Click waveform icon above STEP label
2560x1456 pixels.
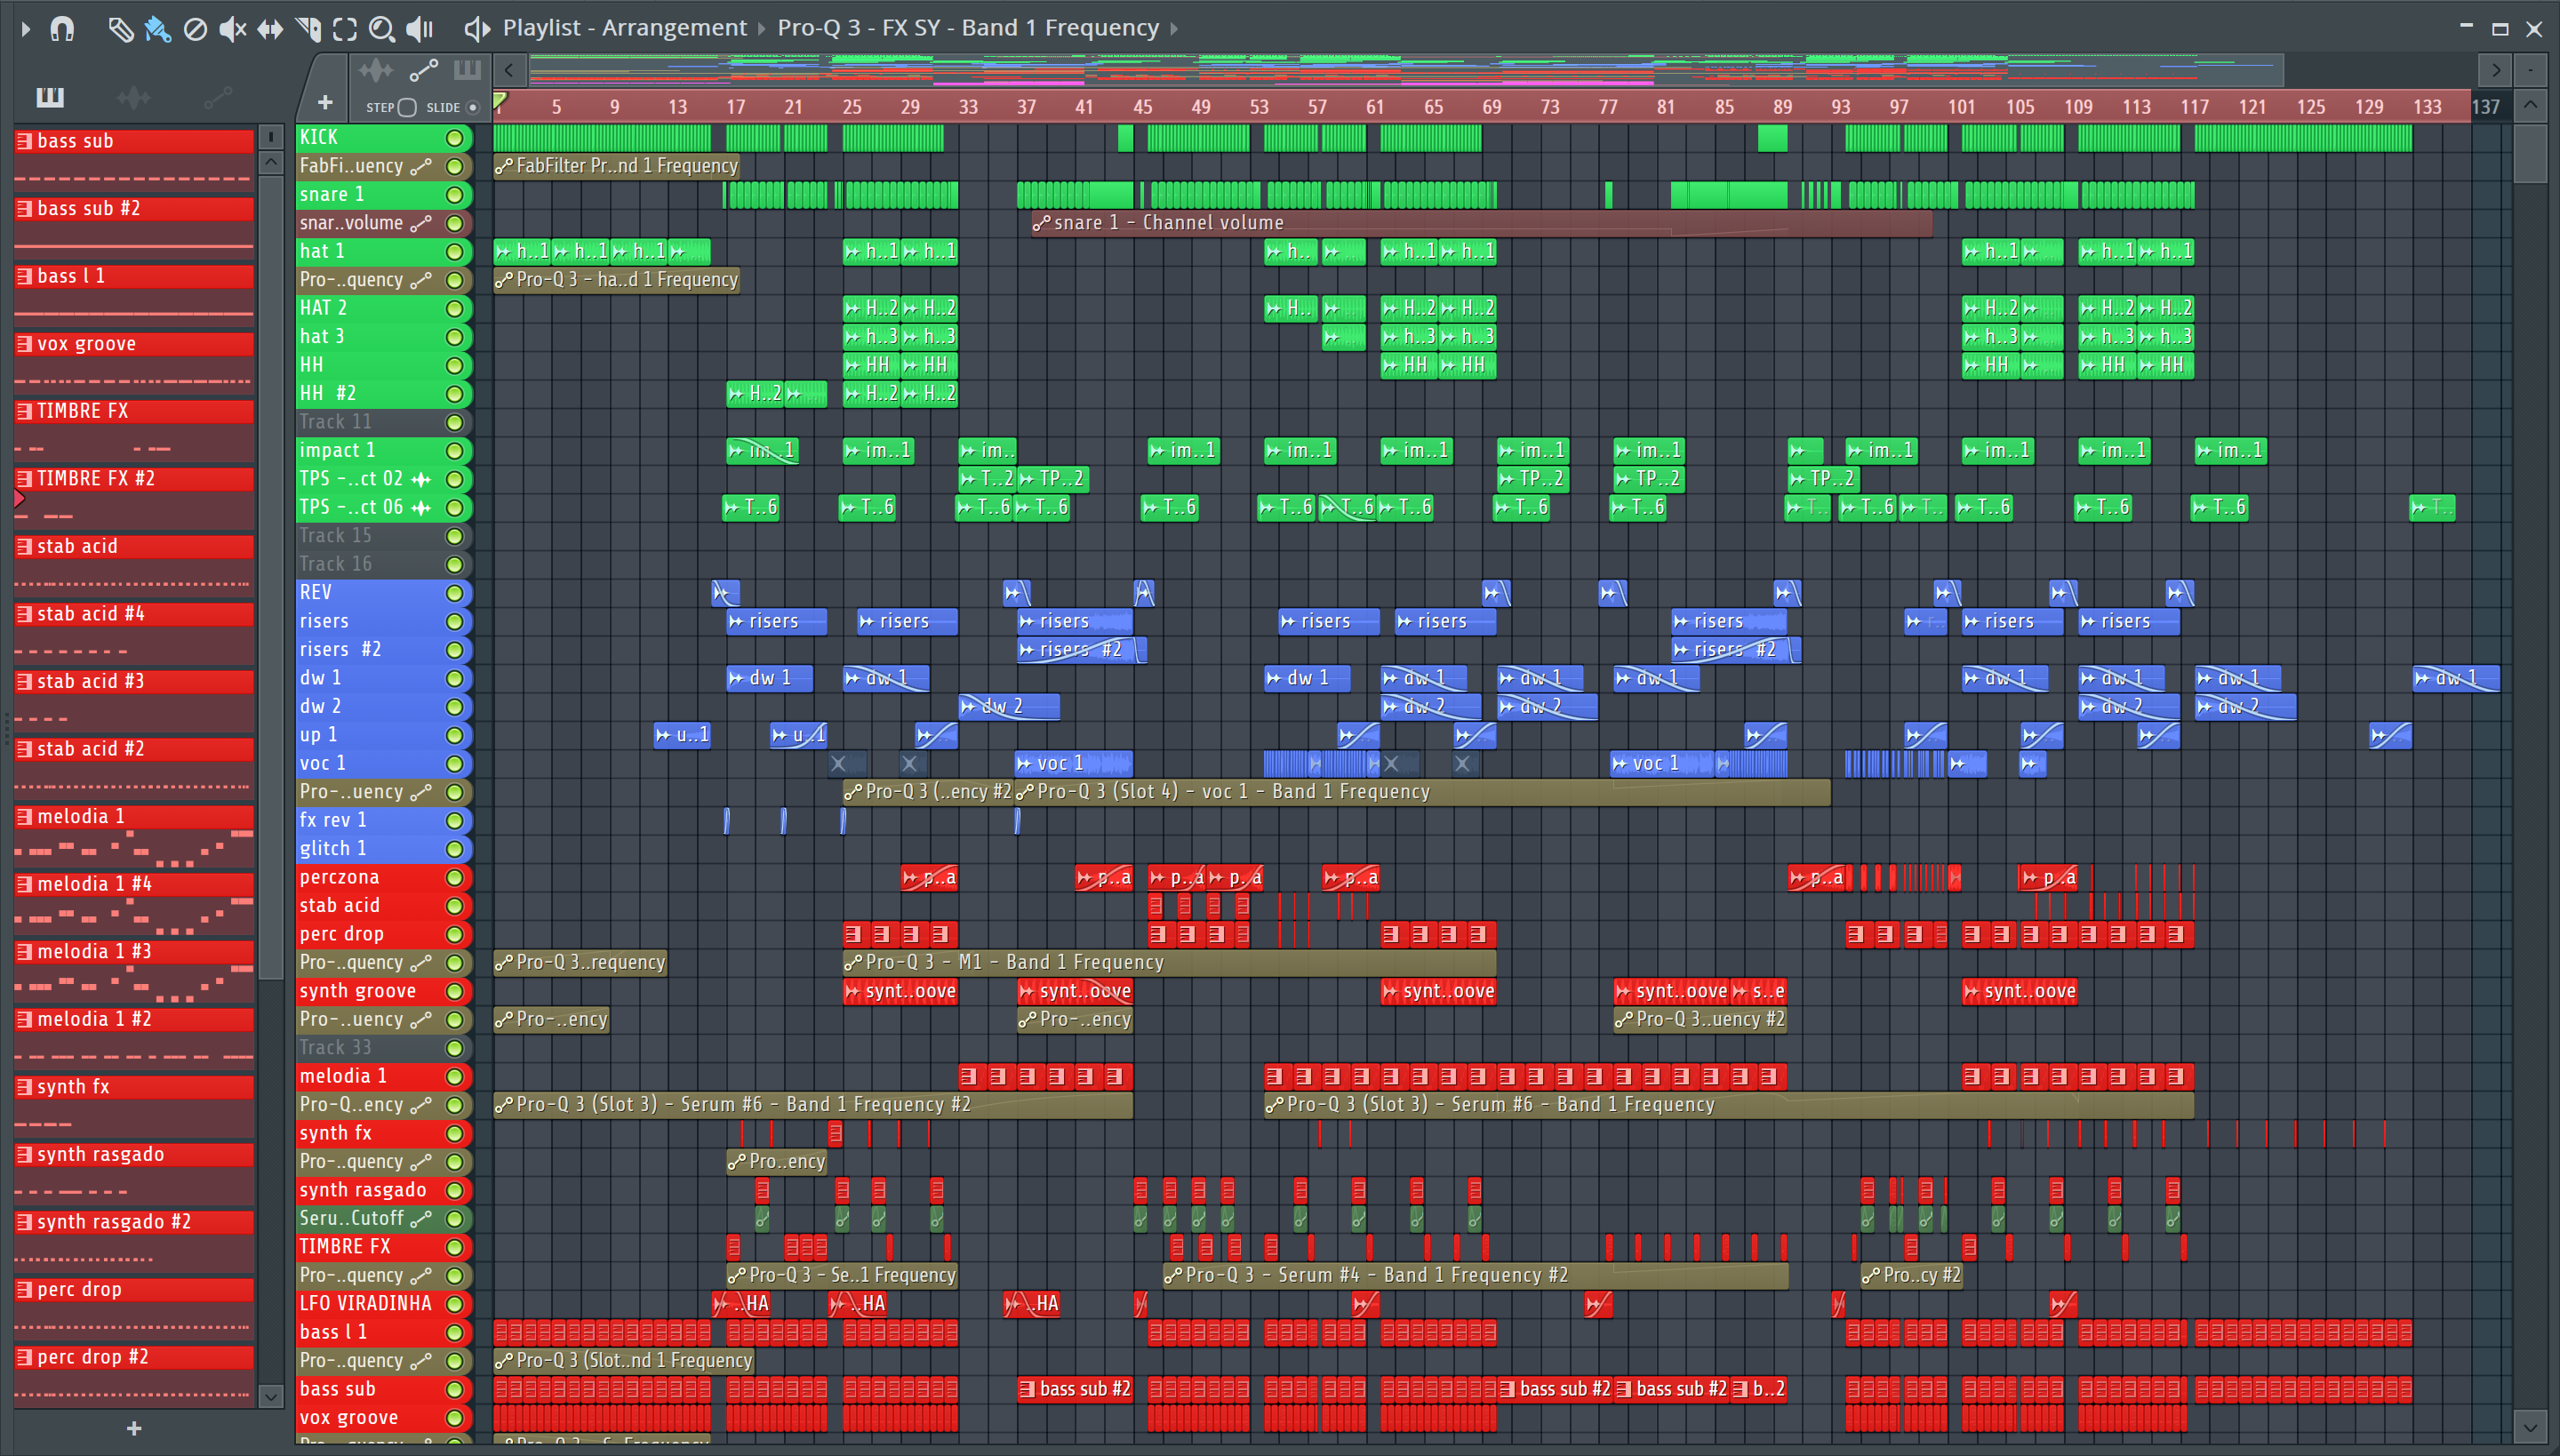pyautogui.click(x=376, y=70)
